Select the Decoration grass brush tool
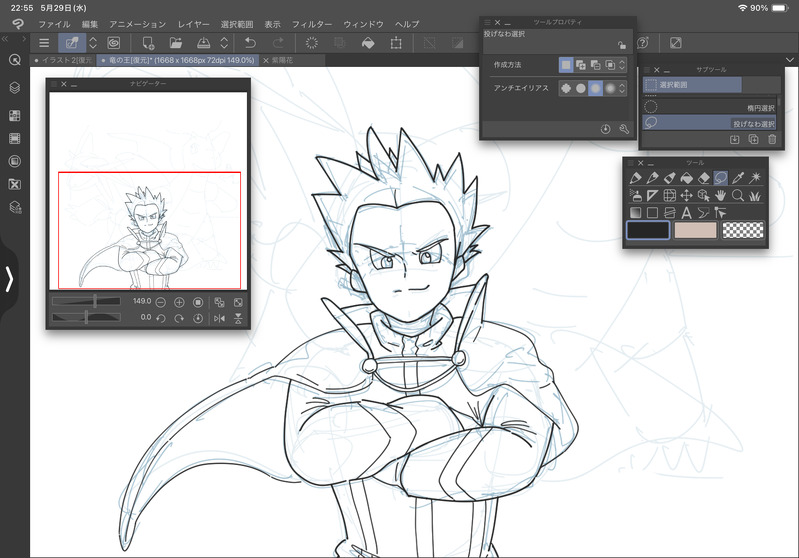 pyautogui.click(x=755, y=195)
